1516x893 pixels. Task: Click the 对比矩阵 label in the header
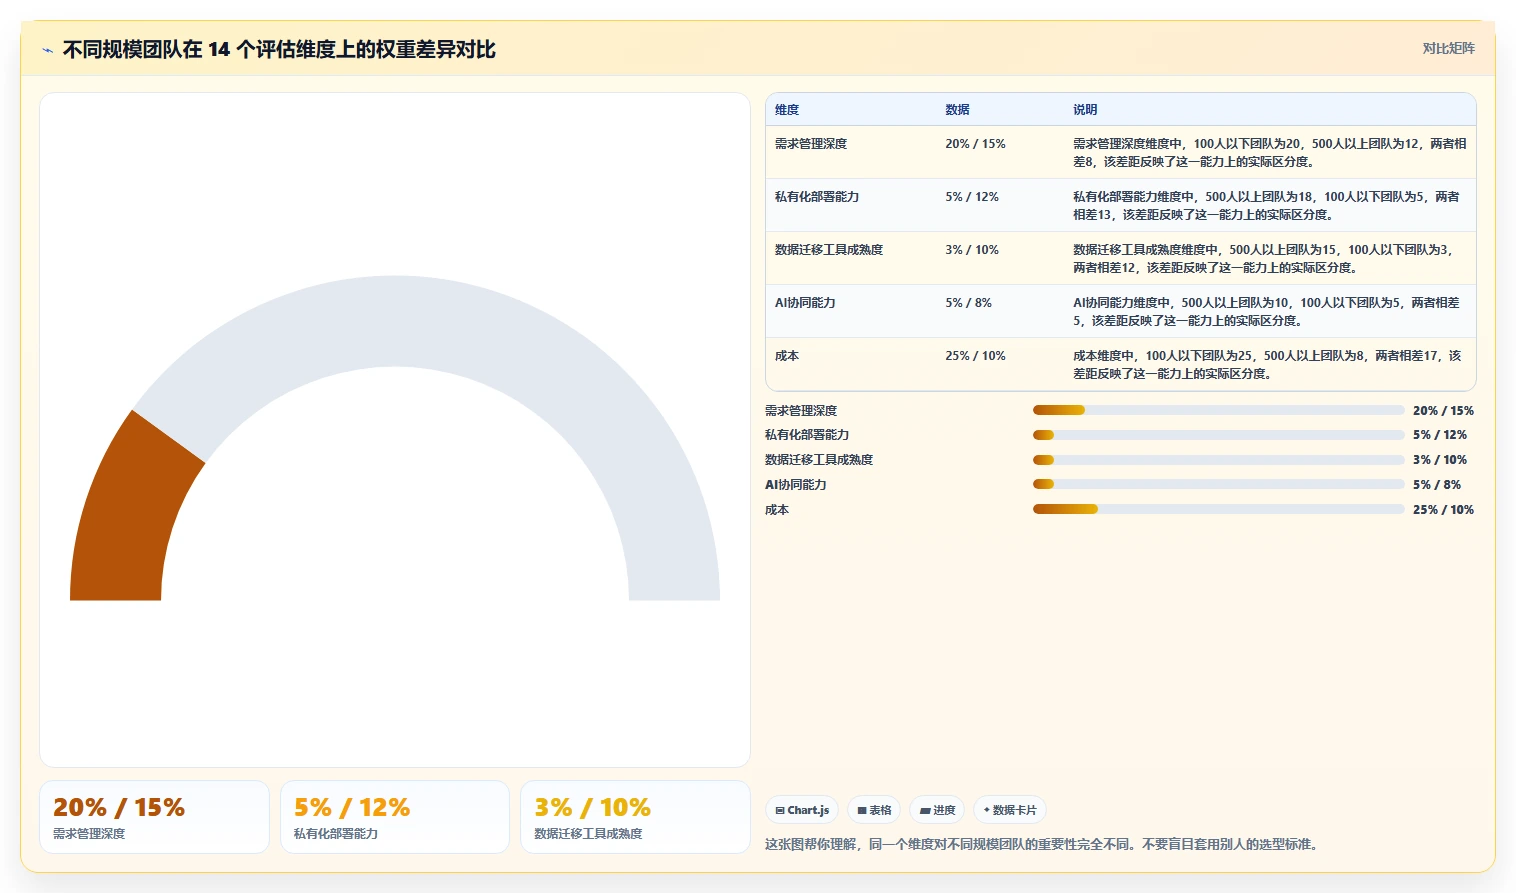click(x=1448, y=48)
